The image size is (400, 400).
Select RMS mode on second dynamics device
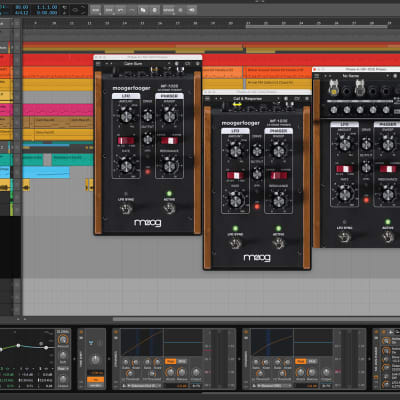tap(312, 361)
